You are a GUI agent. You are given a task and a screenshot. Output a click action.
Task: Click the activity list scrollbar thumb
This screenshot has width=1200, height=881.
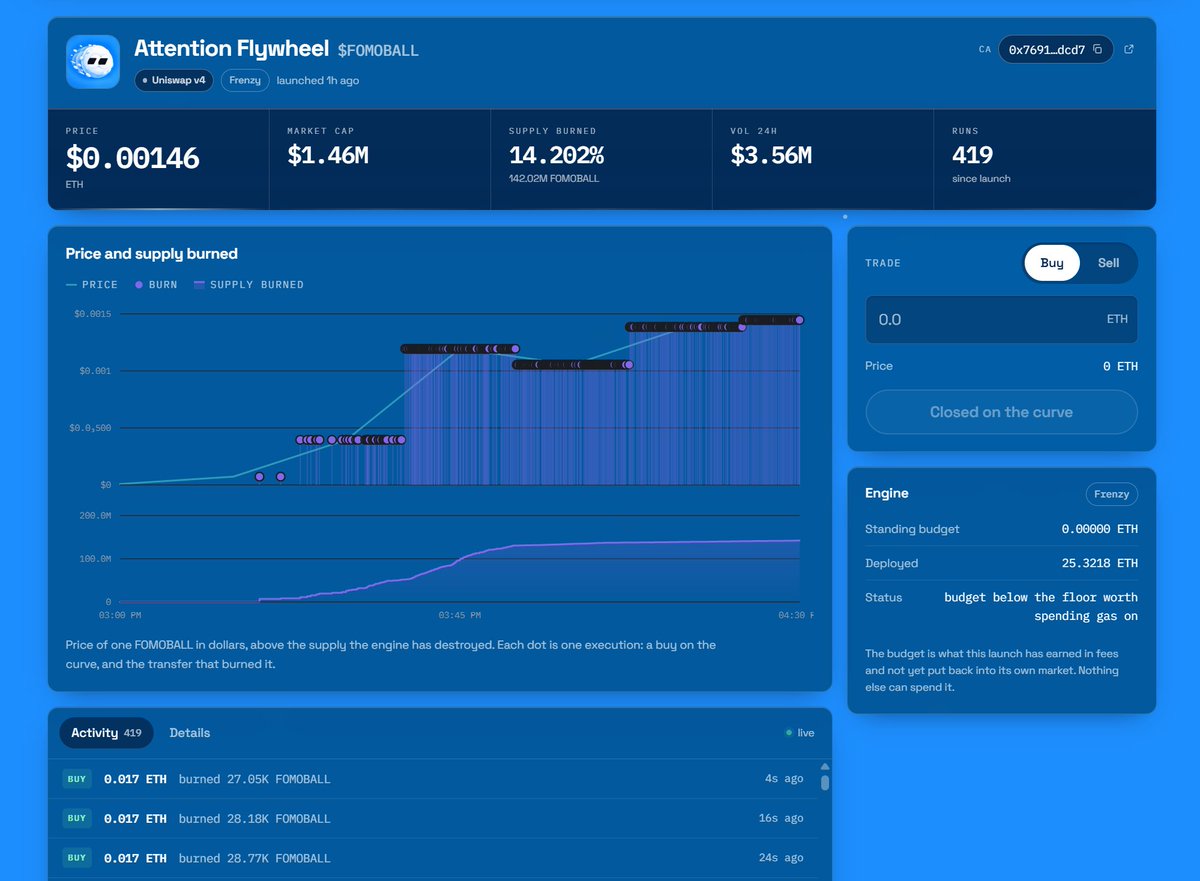pyautogui.click(x=825, y=782)
